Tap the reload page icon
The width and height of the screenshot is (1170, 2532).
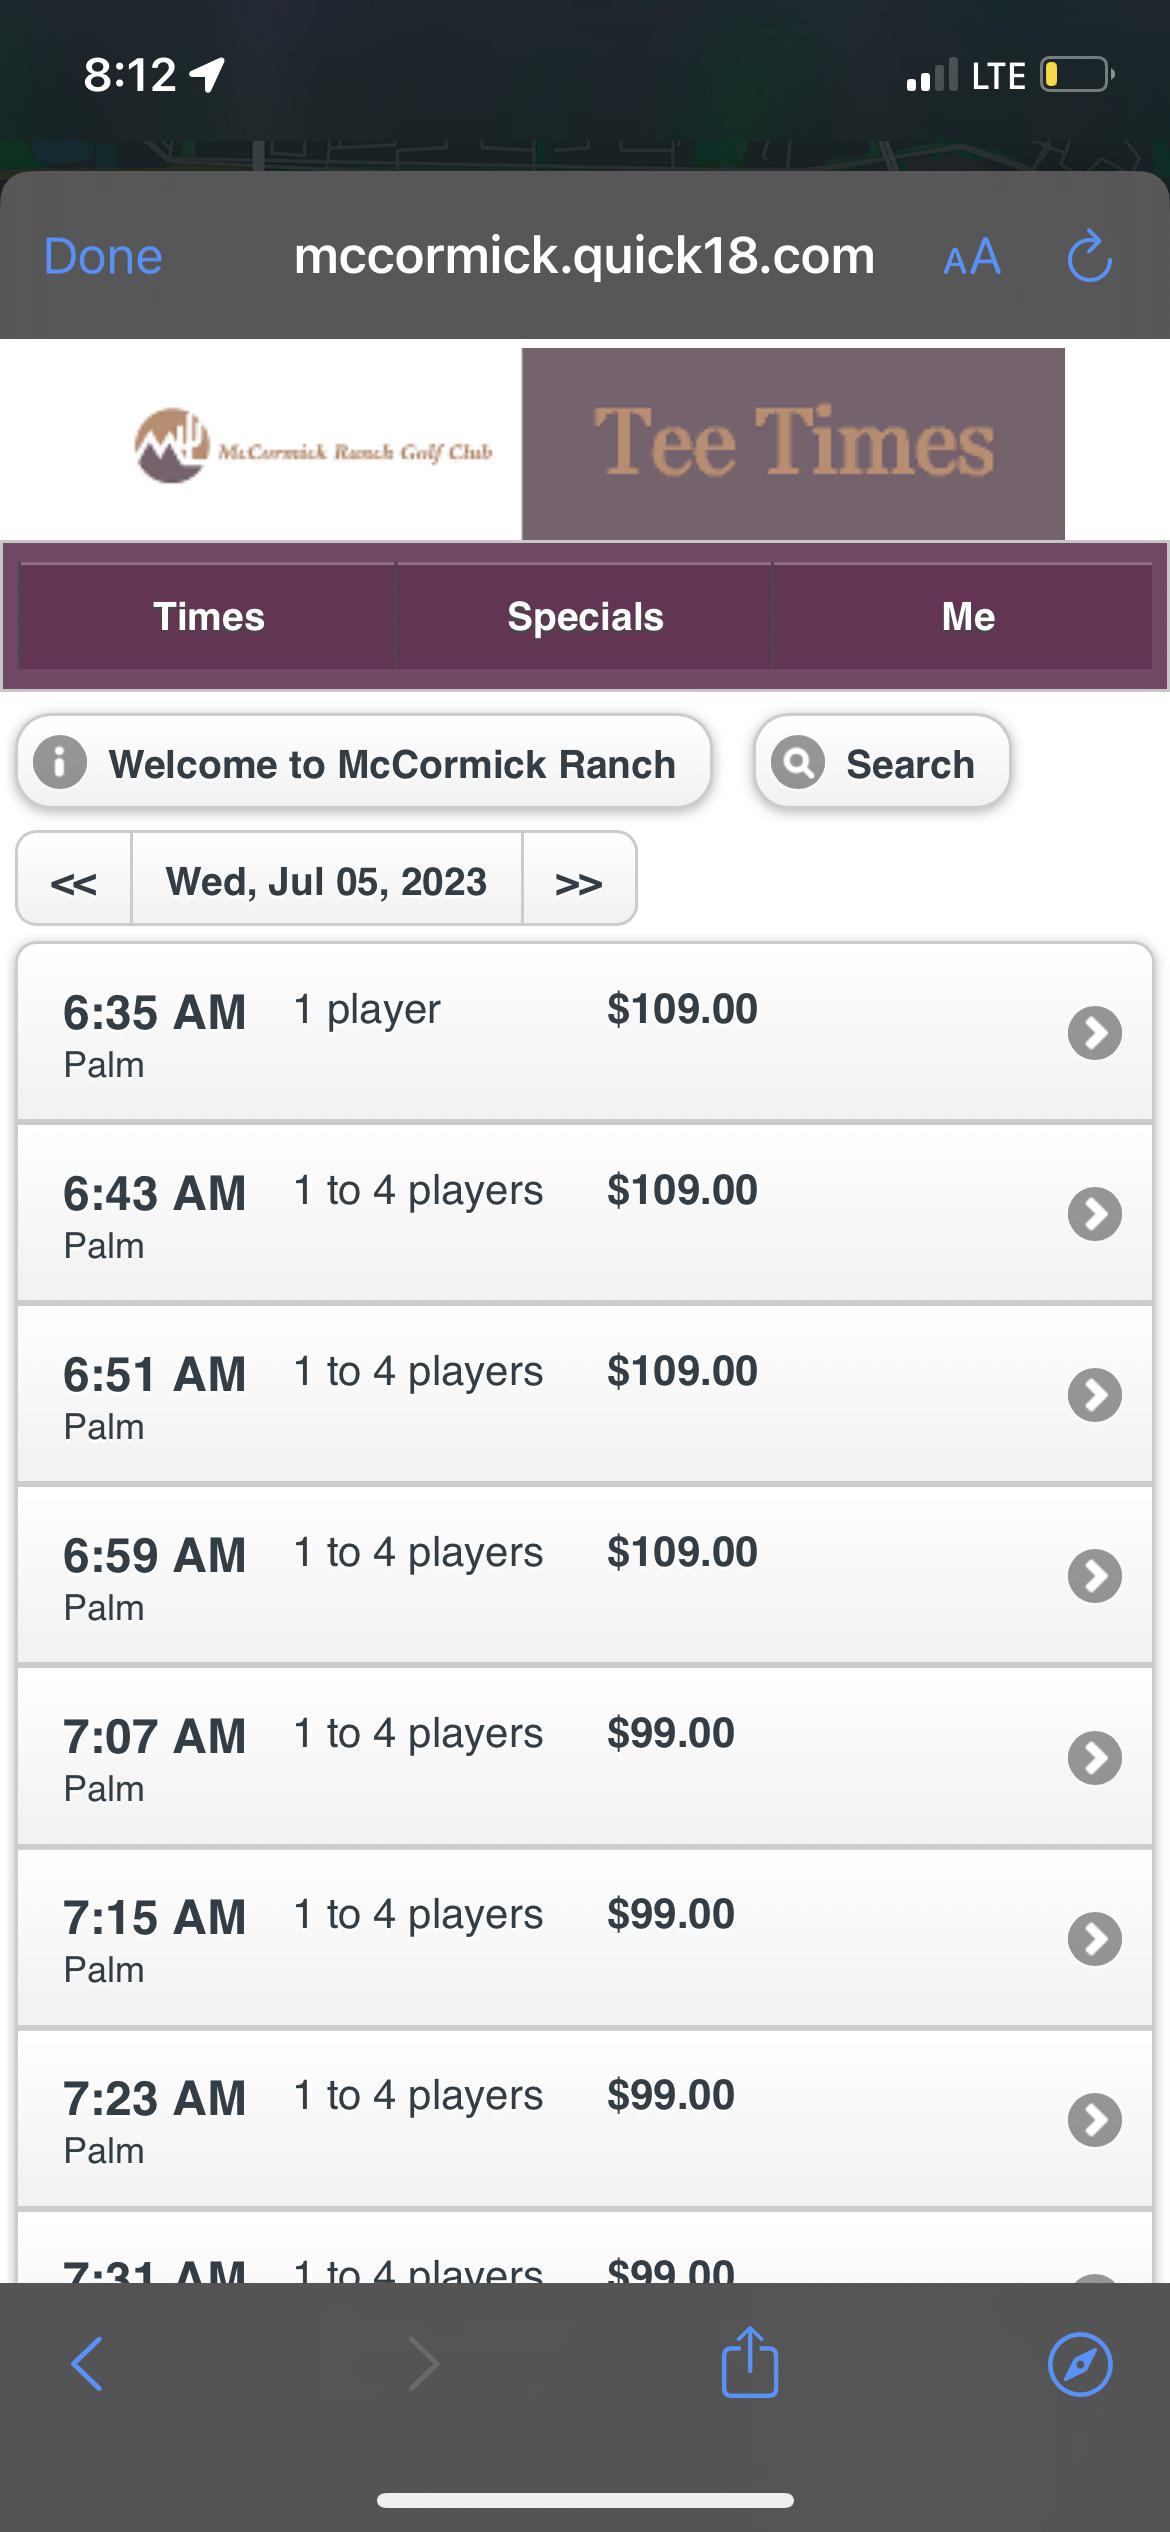(1089, 257)
